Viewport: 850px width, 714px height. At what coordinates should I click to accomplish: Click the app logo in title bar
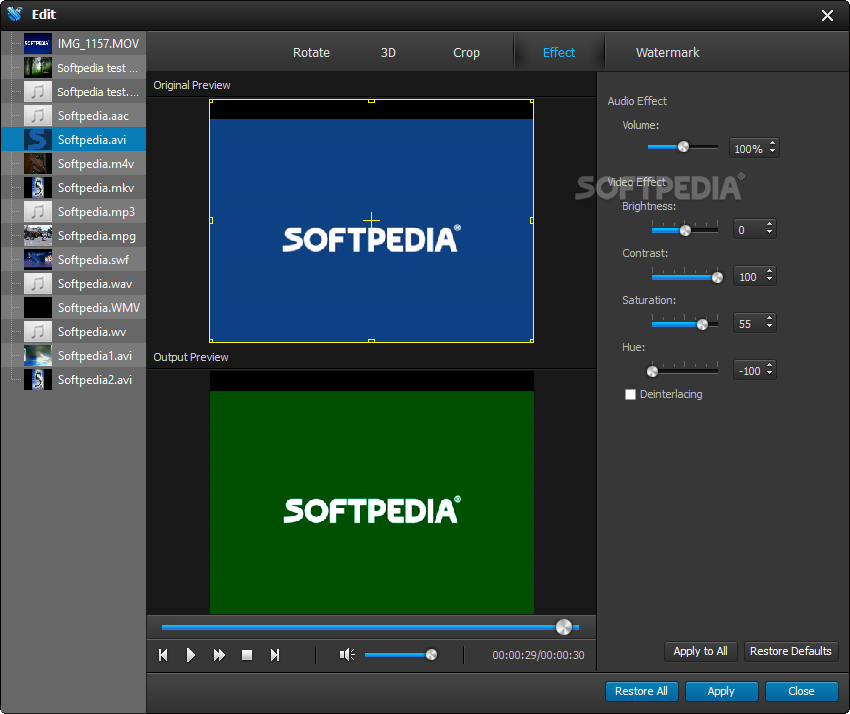pyautogui.click(x=15, y=14)
